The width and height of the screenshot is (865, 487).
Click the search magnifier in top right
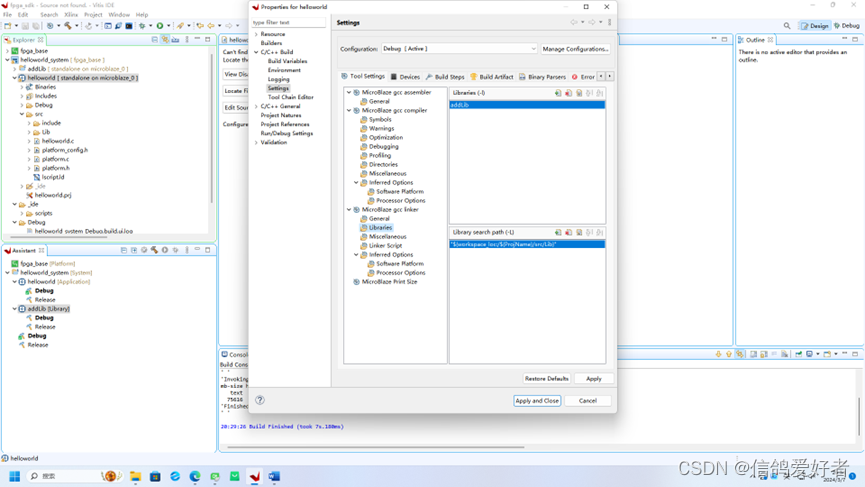[x=787, y=26]
